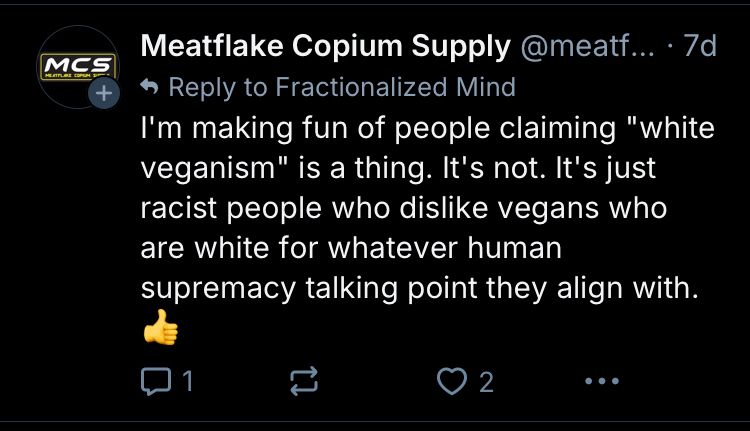Click the Reply to Fractionalized Mind label
Image resolution: width=750 pixels, height=431 pixels.
click(342, 87)
